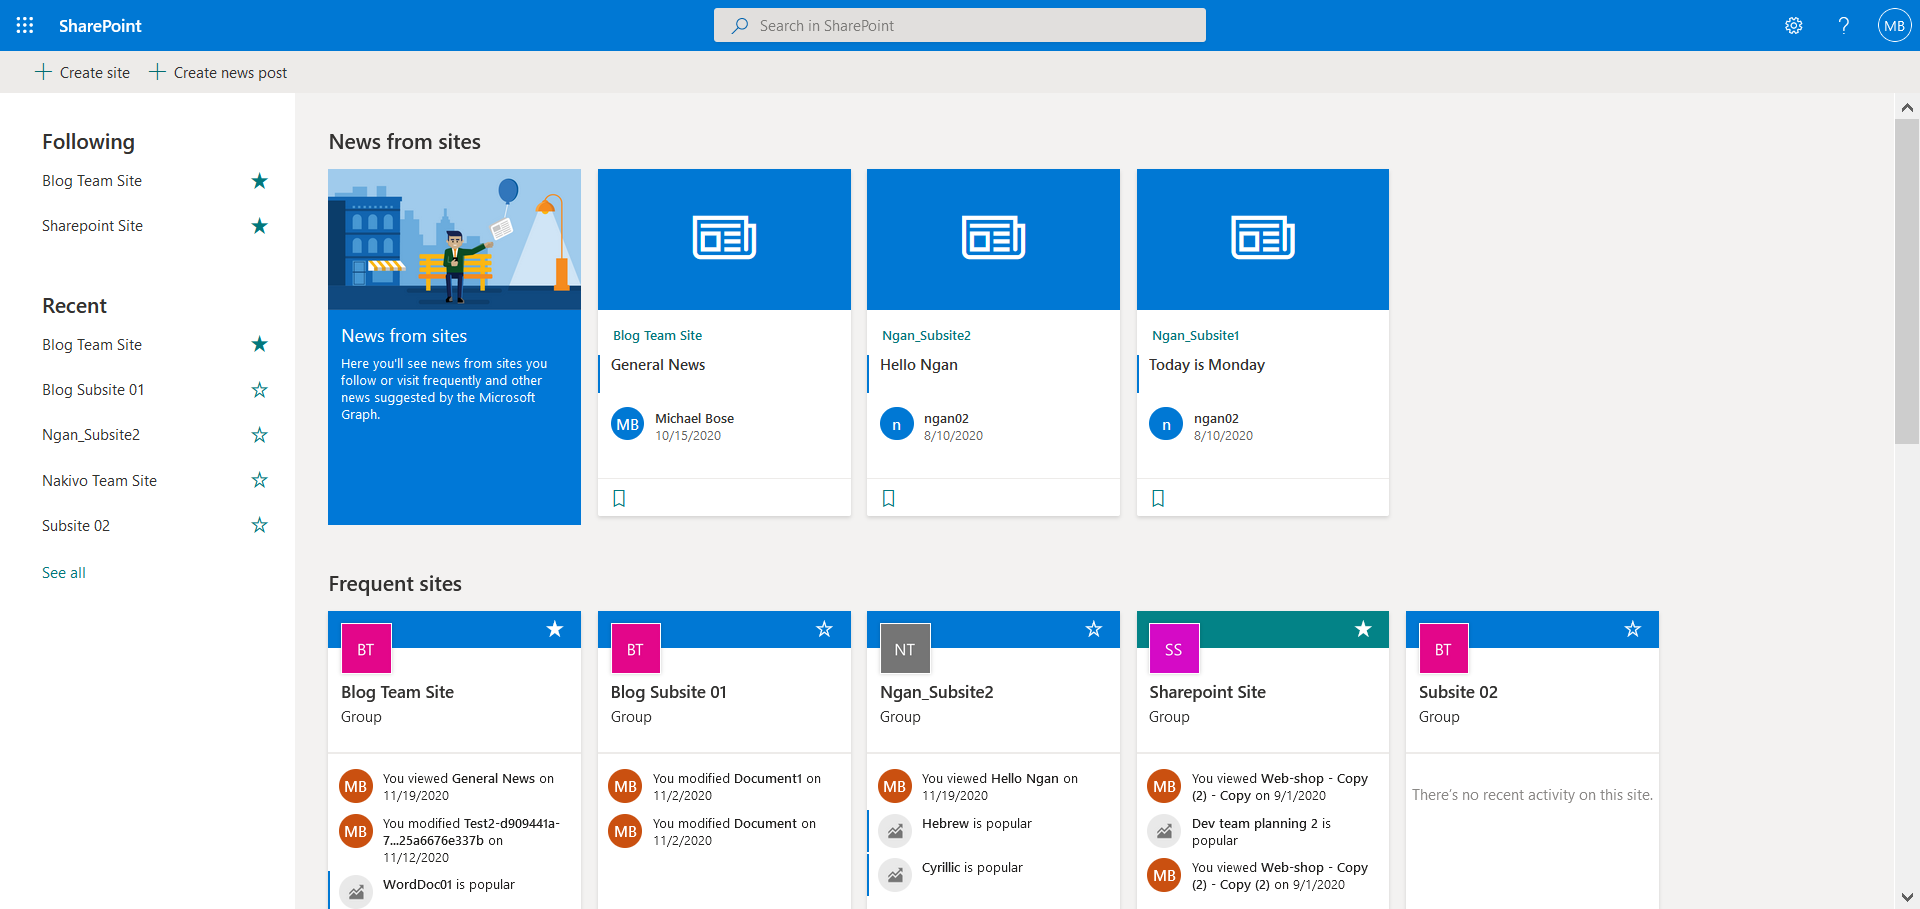Open Nakivo Team Site in Recent list
The height and width of the screenshot is (909, 1920).
[99, 481]
